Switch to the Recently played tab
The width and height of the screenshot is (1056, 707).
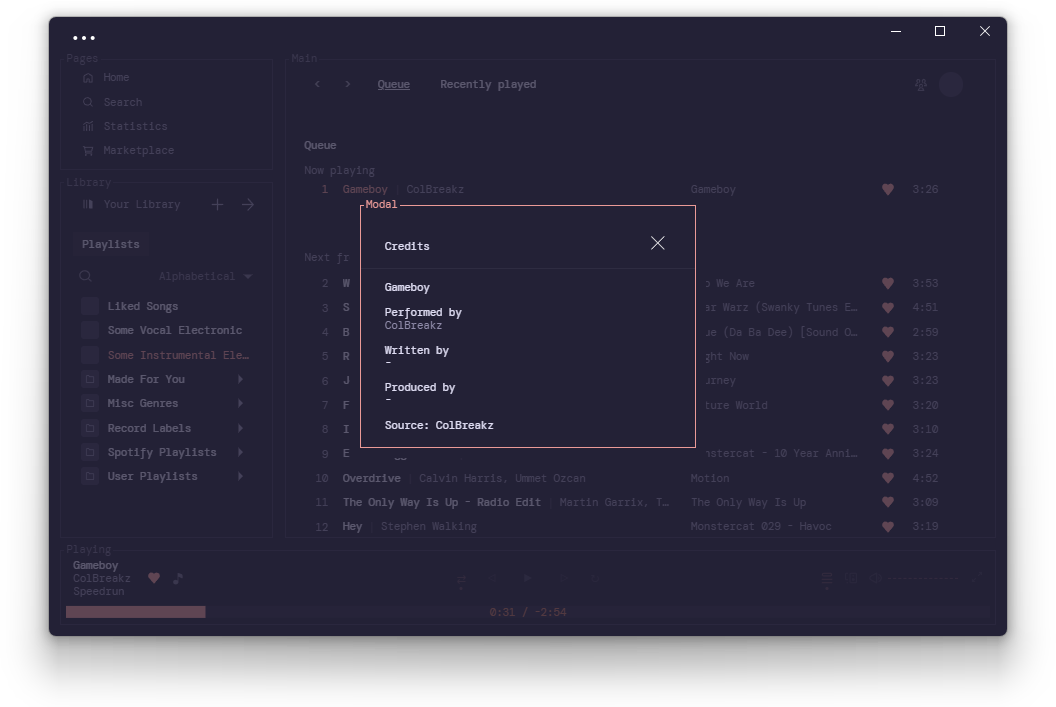click(x=488, y=84)
